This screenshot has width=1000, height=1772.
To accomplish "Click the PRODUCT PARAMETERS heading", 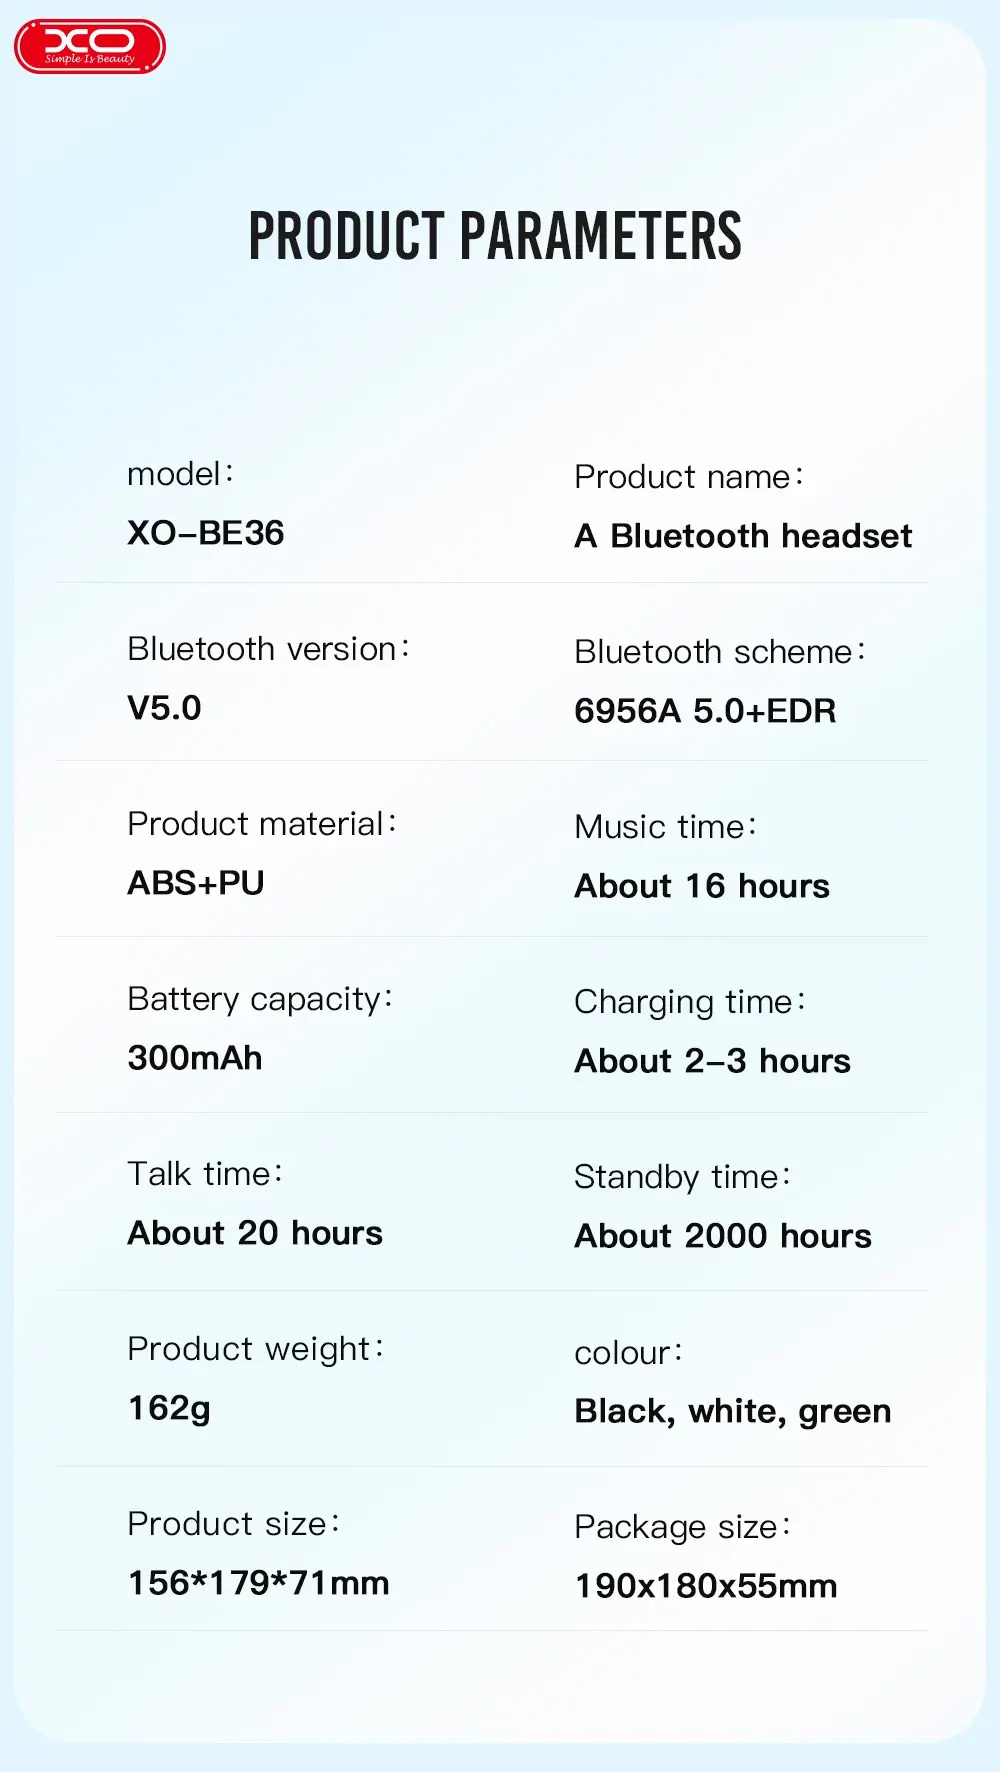I will [495, 237].
